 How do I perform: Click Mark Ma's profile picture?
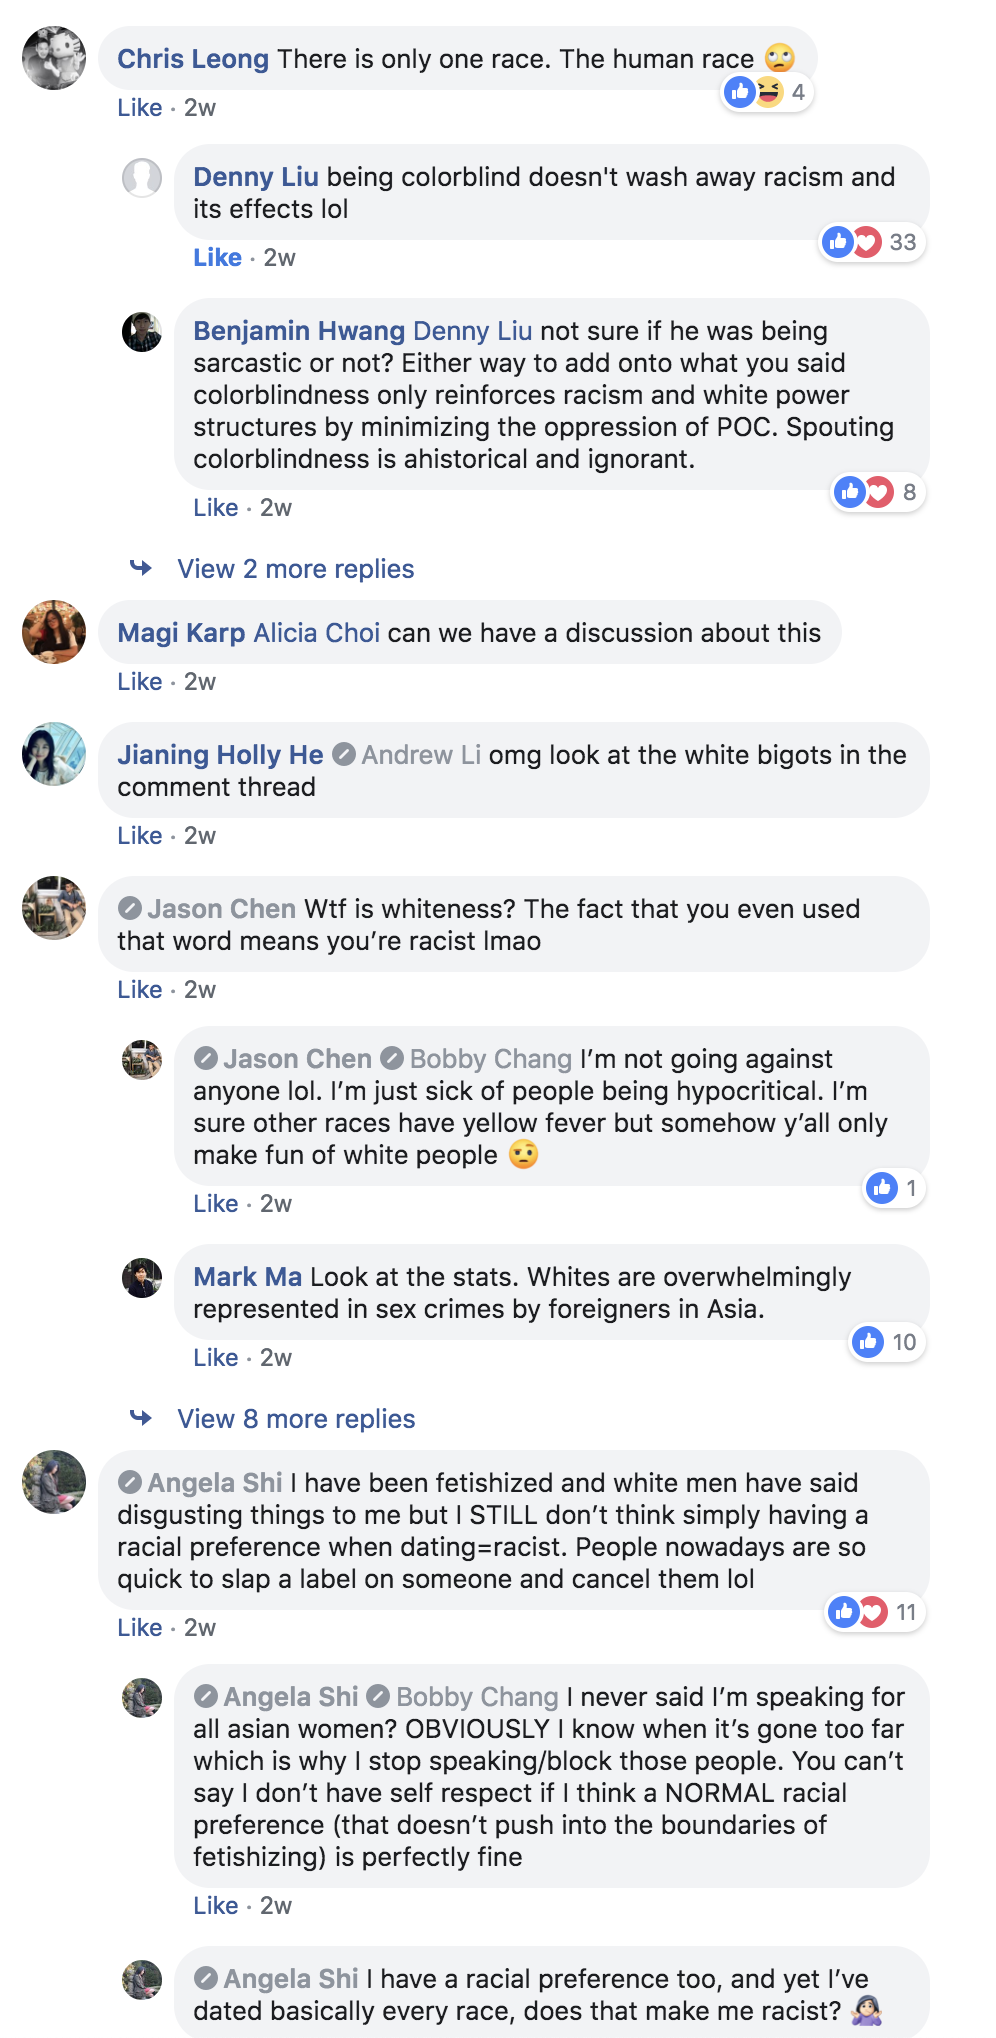(x=142, y=1278)
